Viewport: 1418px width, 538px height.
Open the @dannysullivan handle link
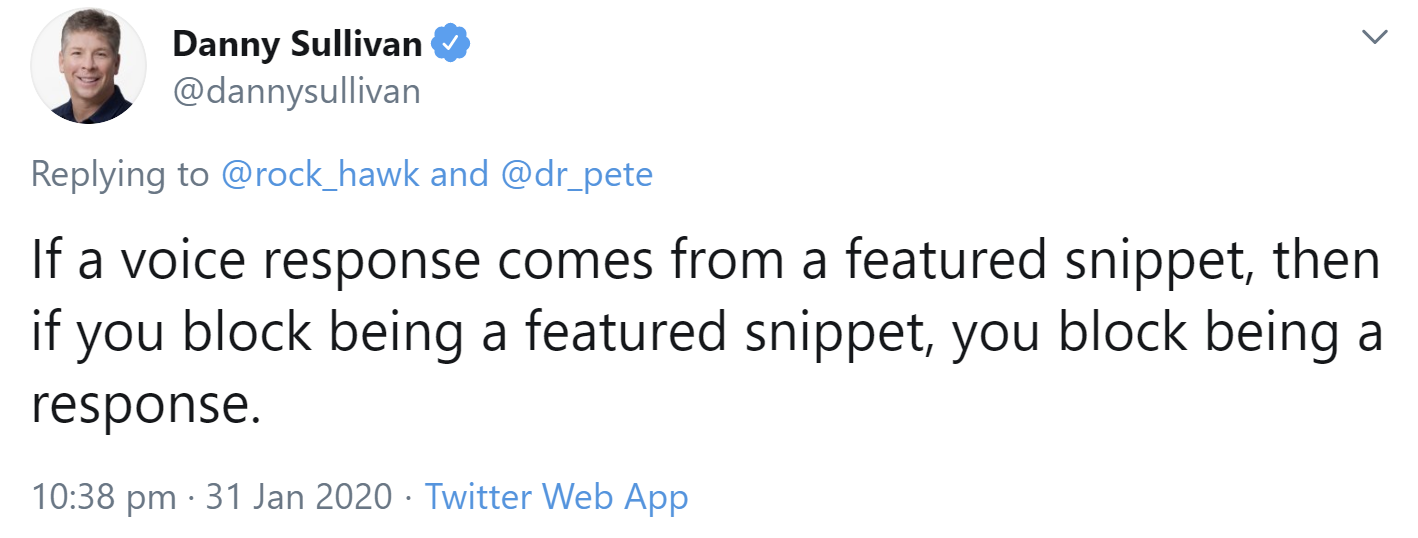pyautogui.click(x=297, y=91)
